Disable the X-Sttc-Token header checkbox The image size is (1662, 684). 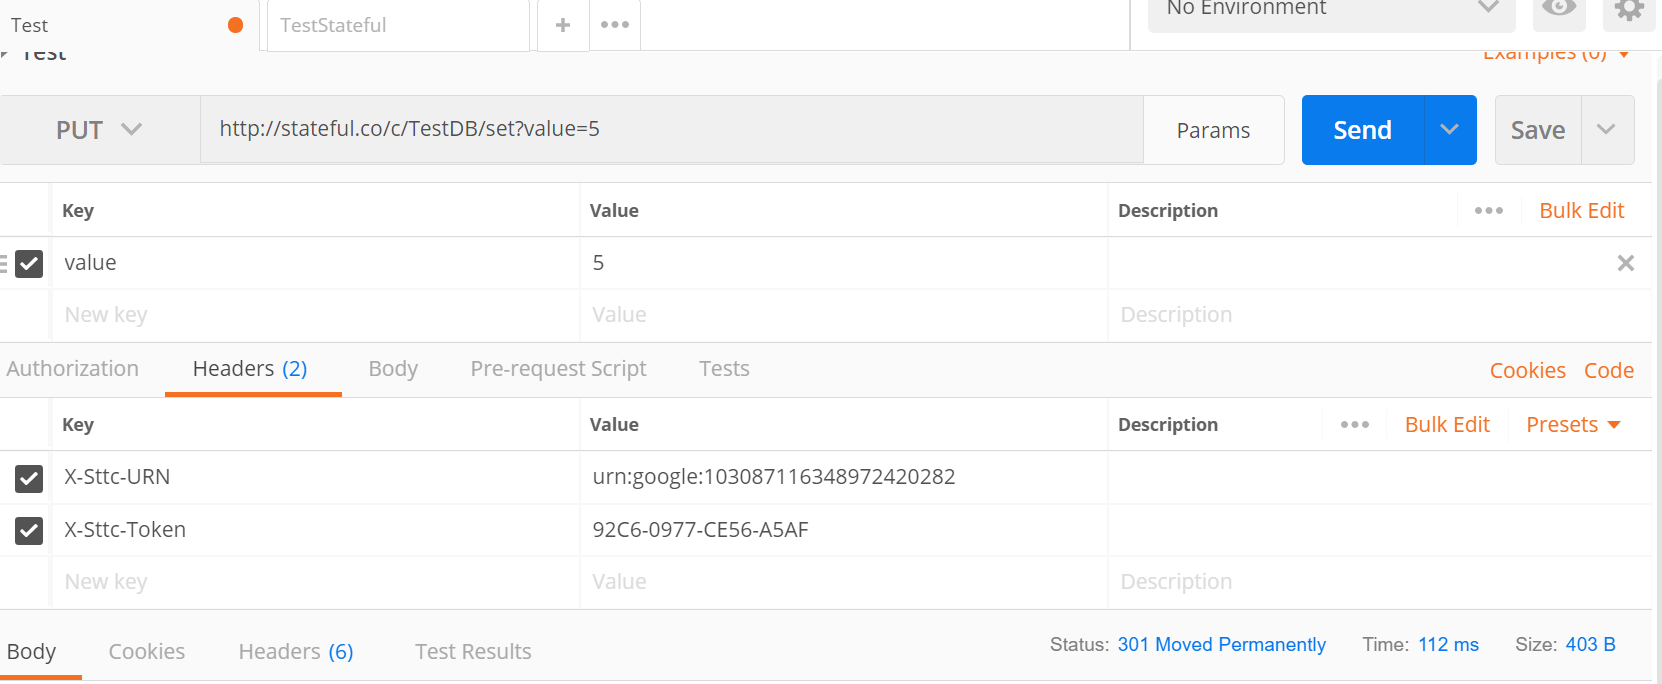pyautogui.click(x=29, y=530)
